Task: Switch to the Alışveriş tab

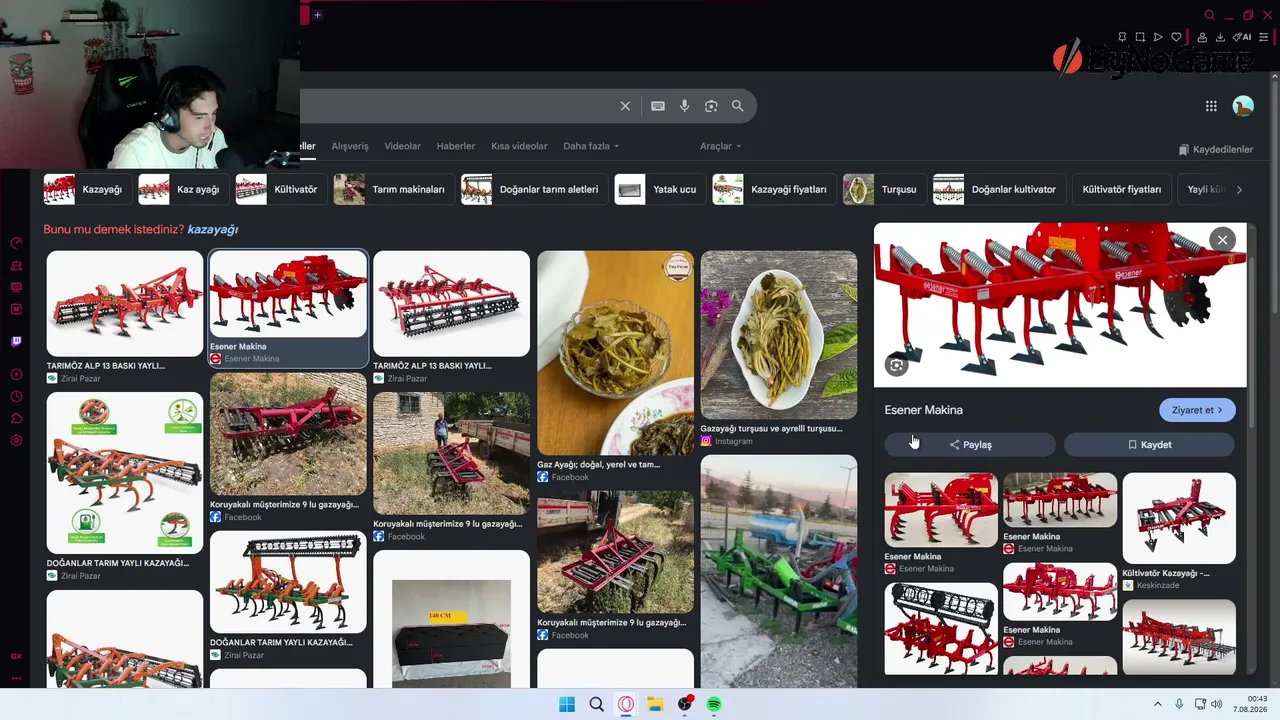Action: (350, 146)
